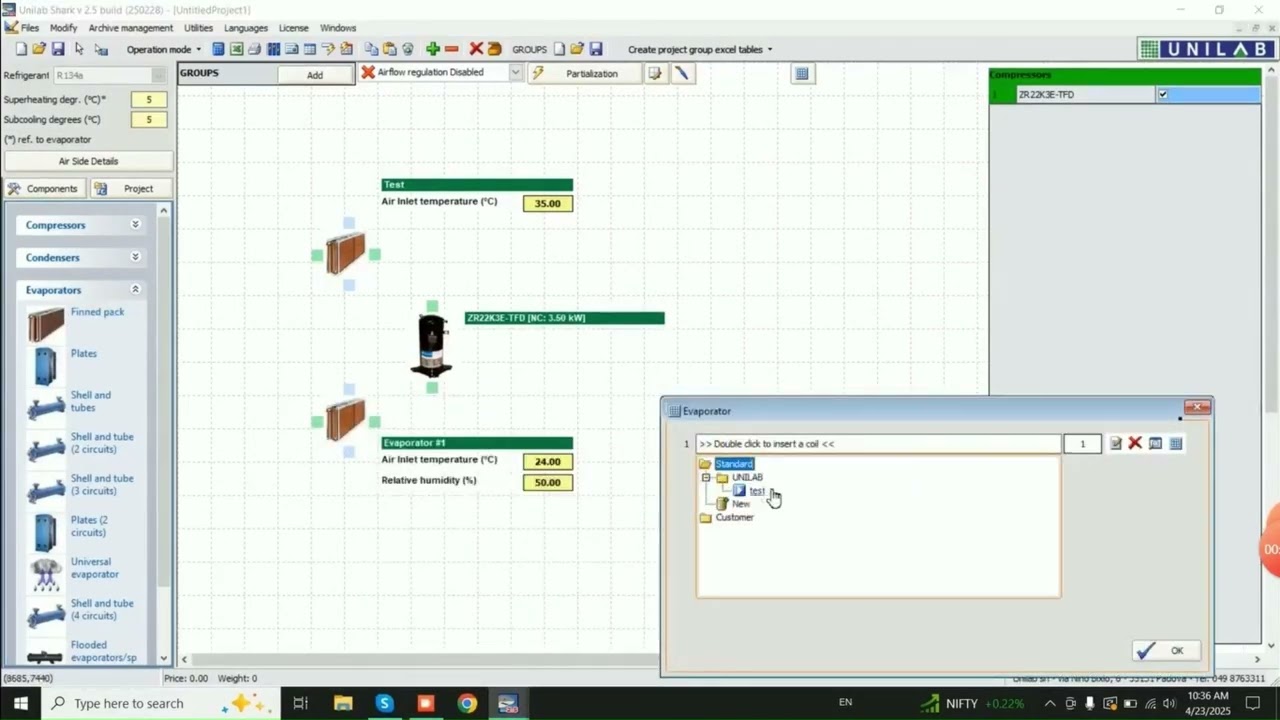Select the condenser coil on the canvas
Image resolution: width=1280 pixels, height=720 pixels.
[345, 254]
